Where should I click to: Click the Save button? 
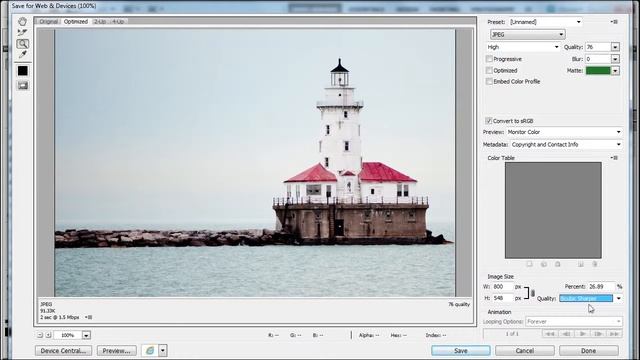point(461,351)
